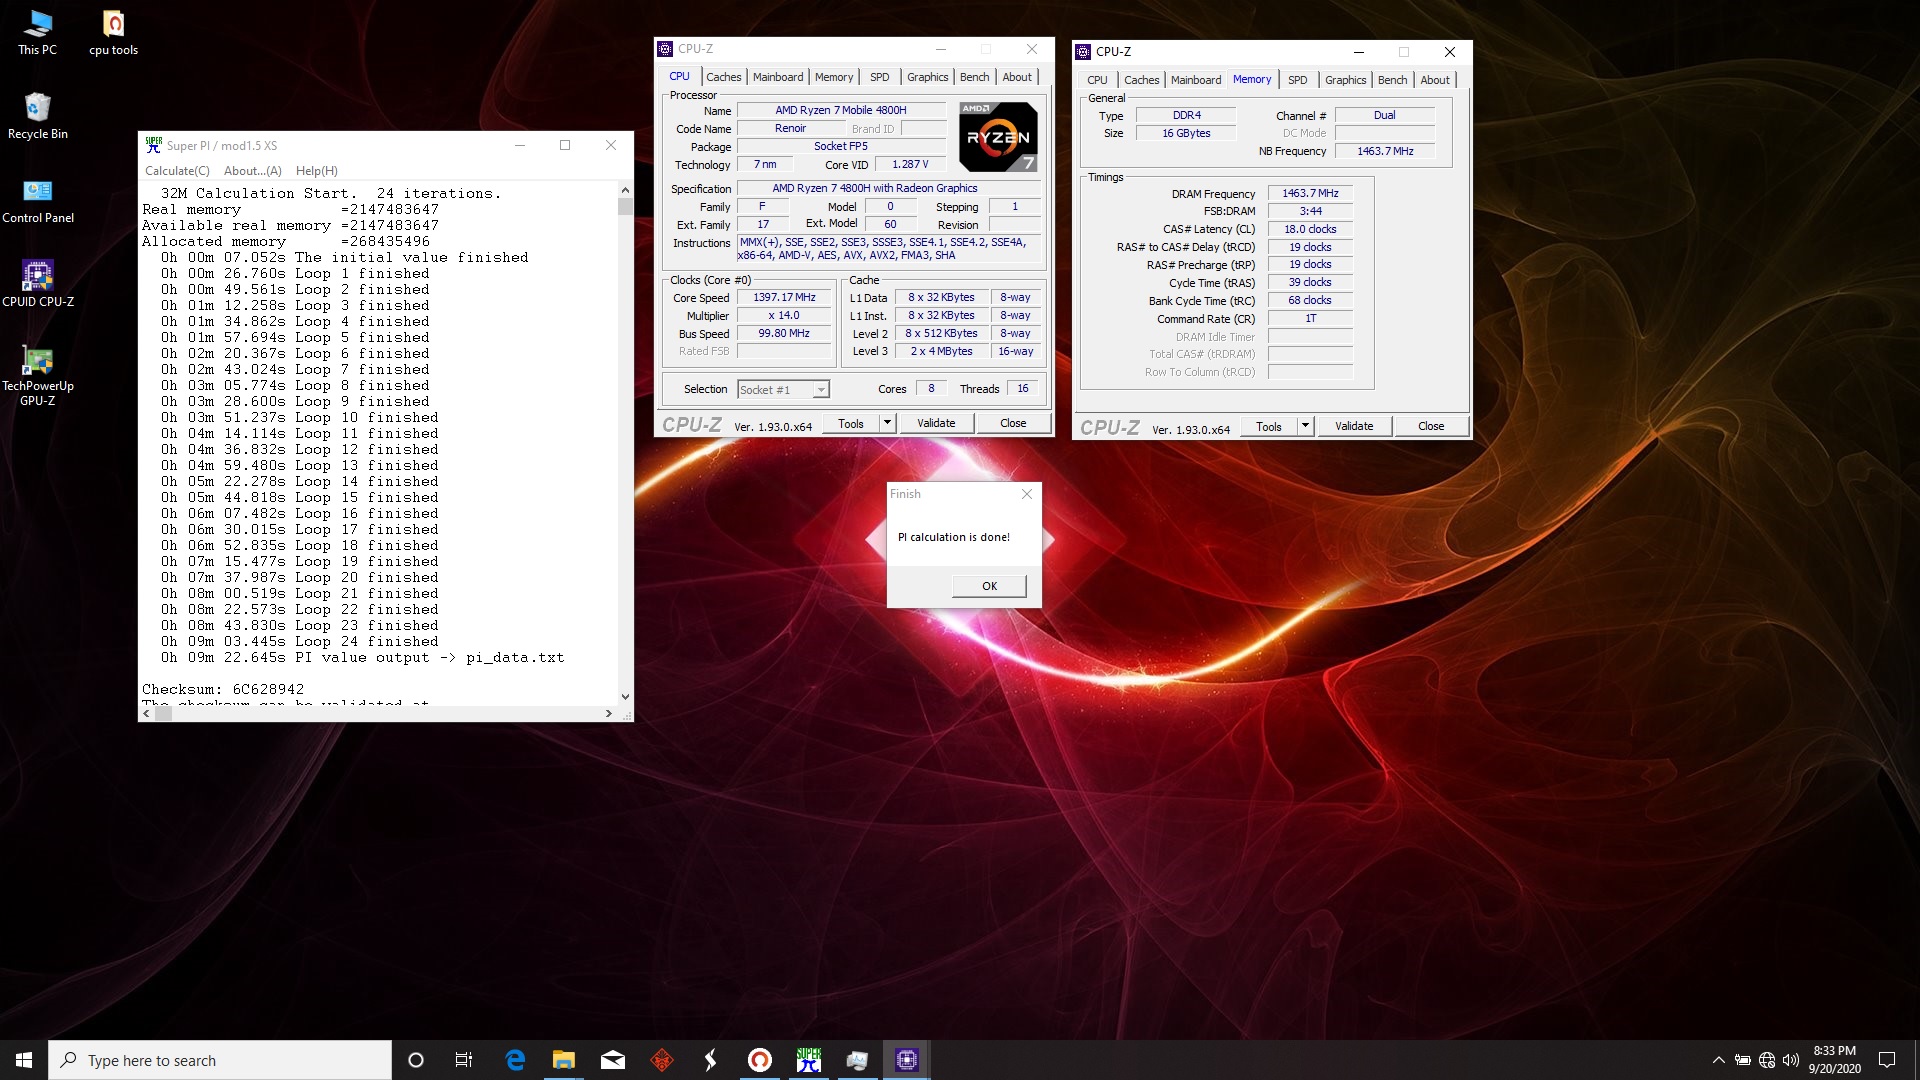Click OK in Finish dialog
The width and height of the screenshot is (1920, 1080).
click(989, 586)
